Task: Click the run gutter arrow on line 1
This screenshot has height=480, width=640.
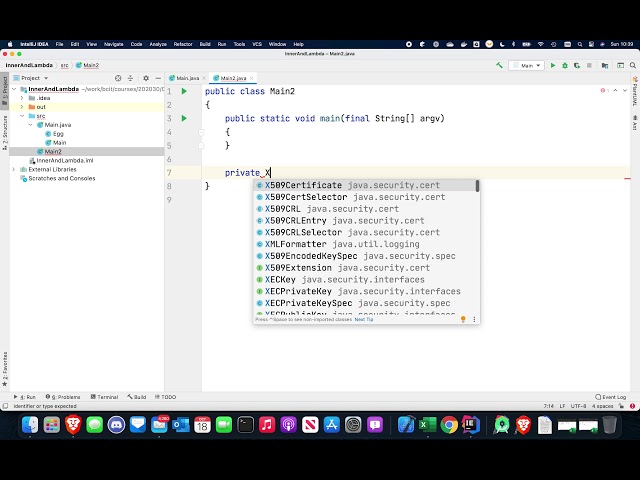Action: [x=184, y=91]
